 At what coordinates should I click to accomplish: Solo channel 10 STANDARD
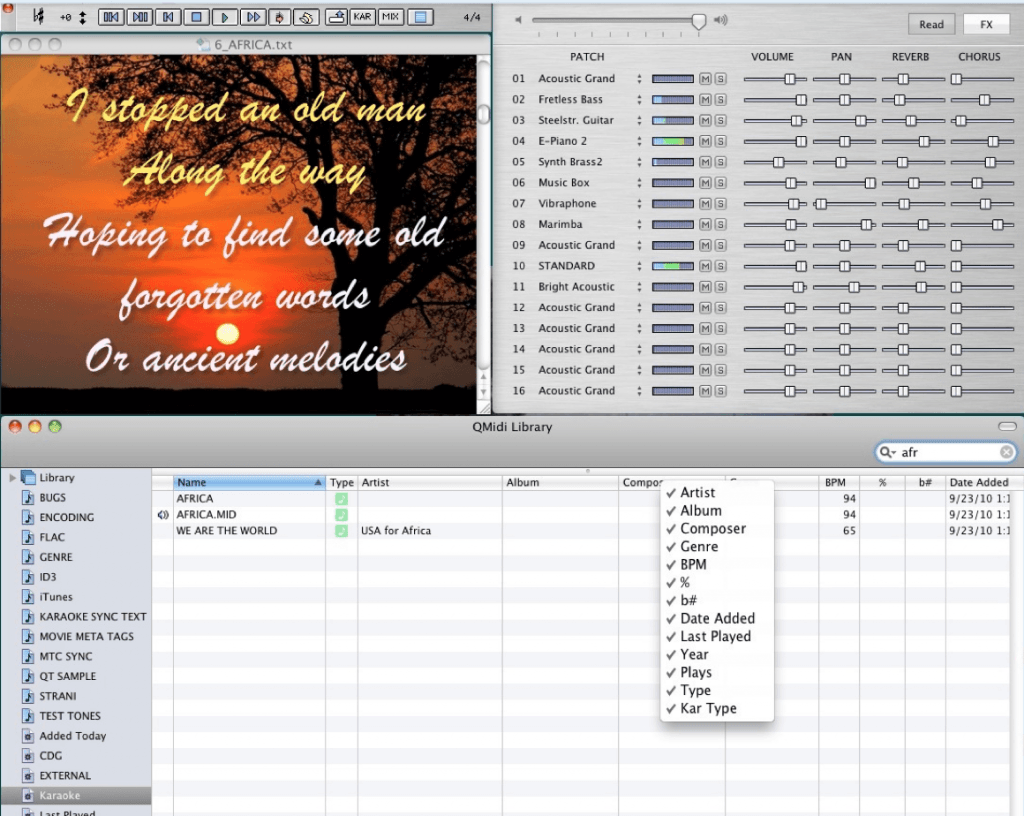pyautogui.click(x=721, y=266)
